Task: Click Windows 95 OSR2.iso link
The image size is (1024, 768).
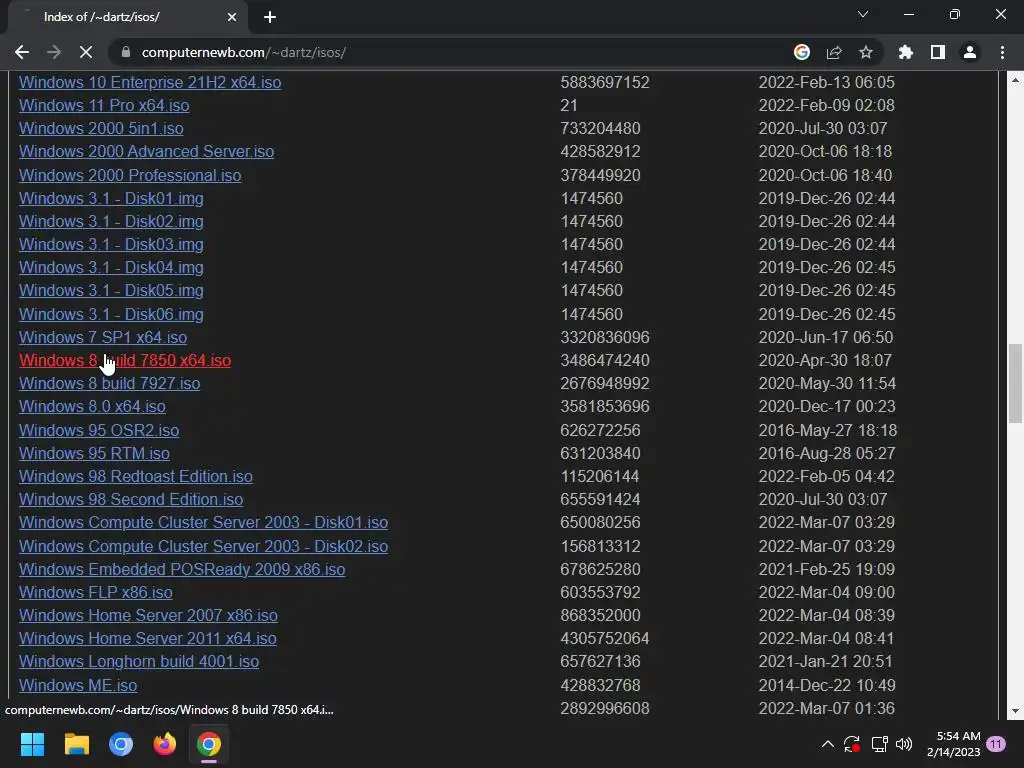Action: pos(99,430)
